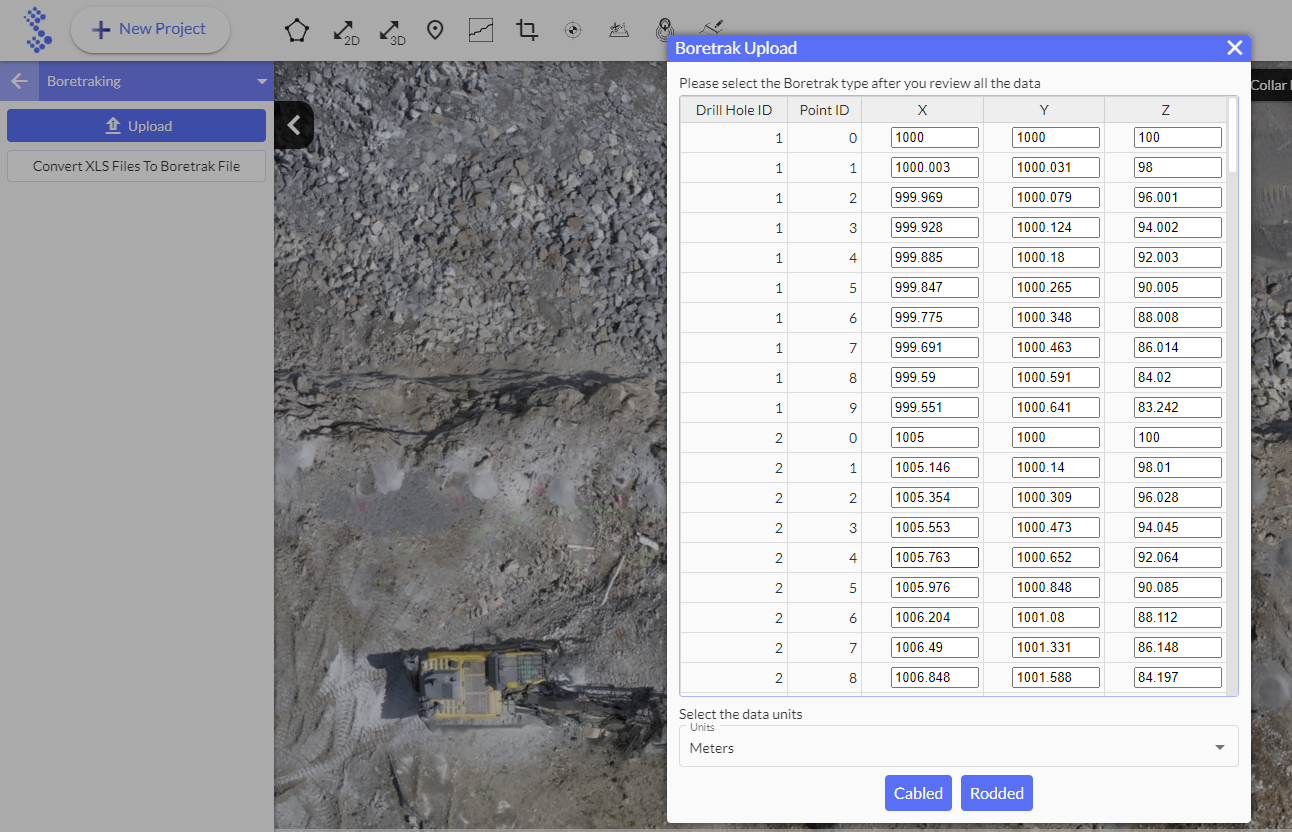Viewport: 1292px width, 832px height.
Task: Select the location marker pin tool
Action: [x=435, y=30]
